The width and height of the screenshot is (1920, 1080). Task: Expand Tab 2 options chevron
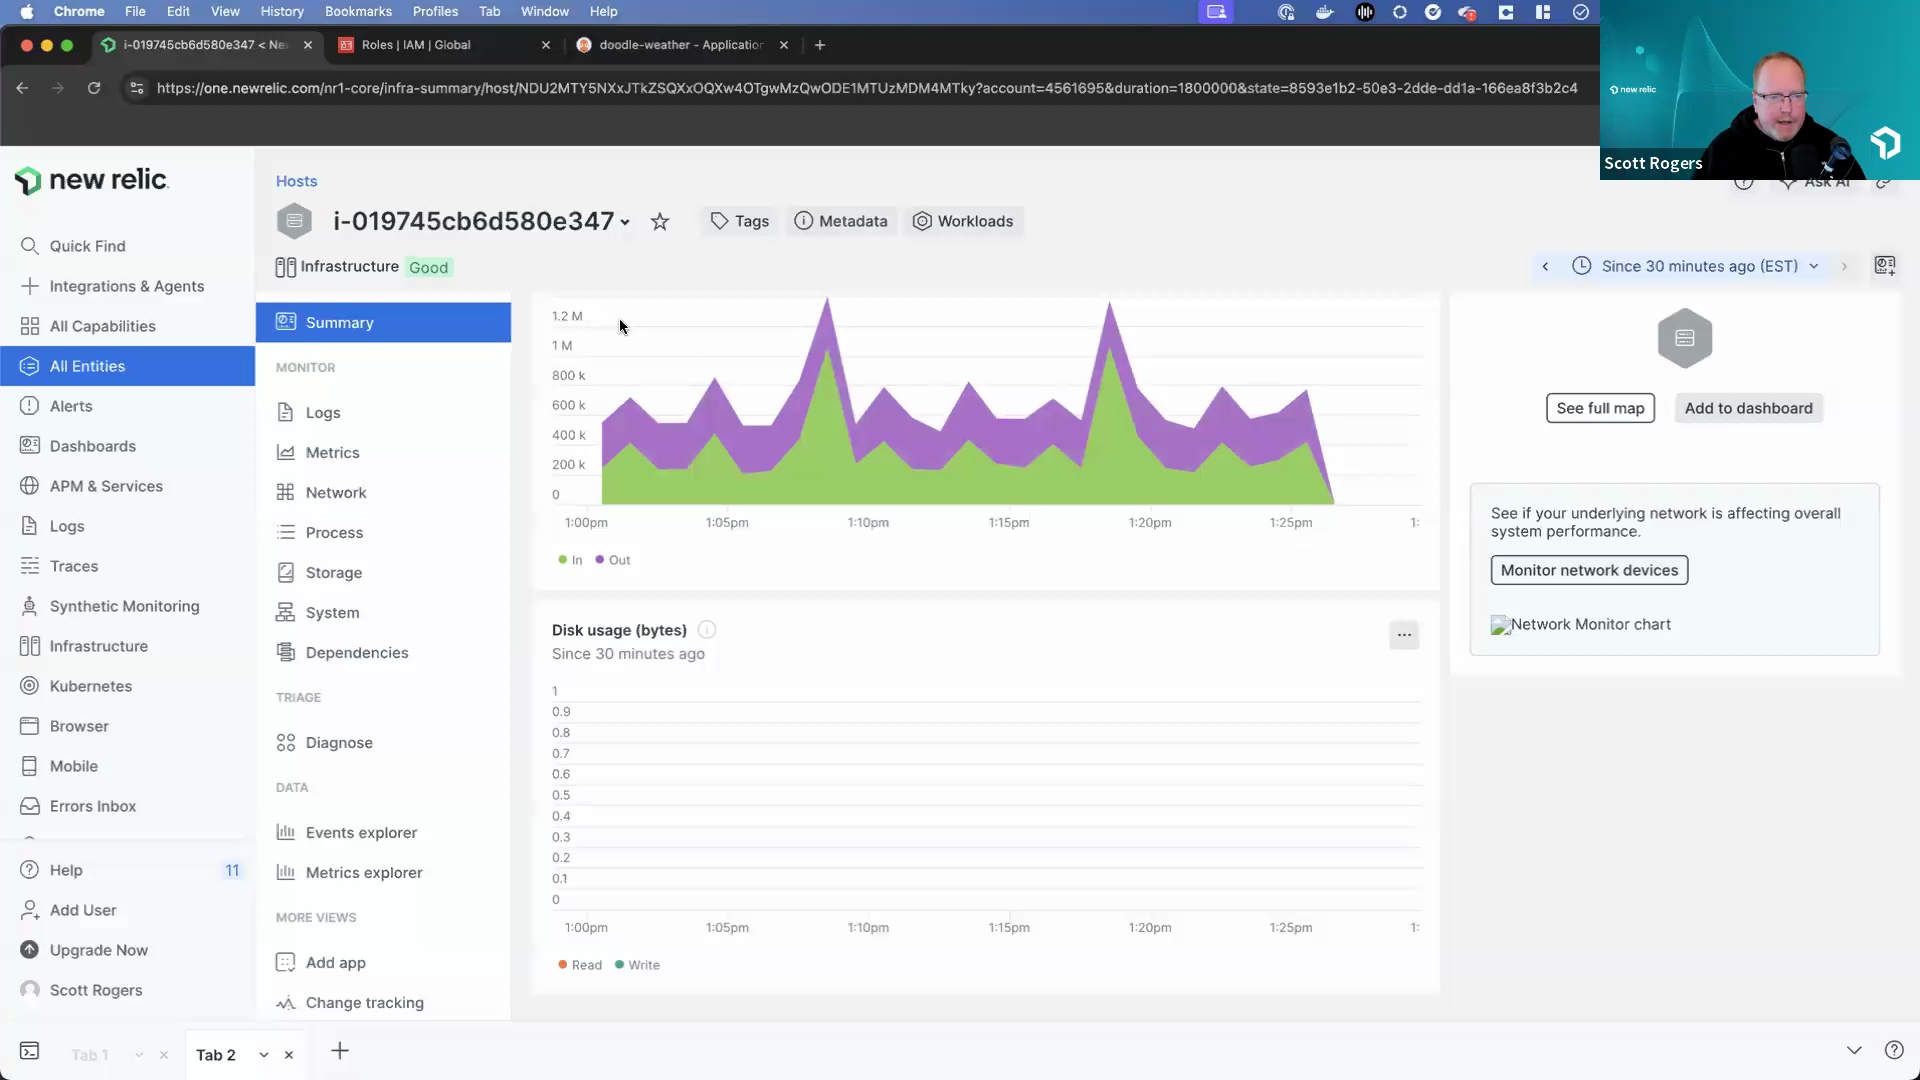[x=264, y=1055]
